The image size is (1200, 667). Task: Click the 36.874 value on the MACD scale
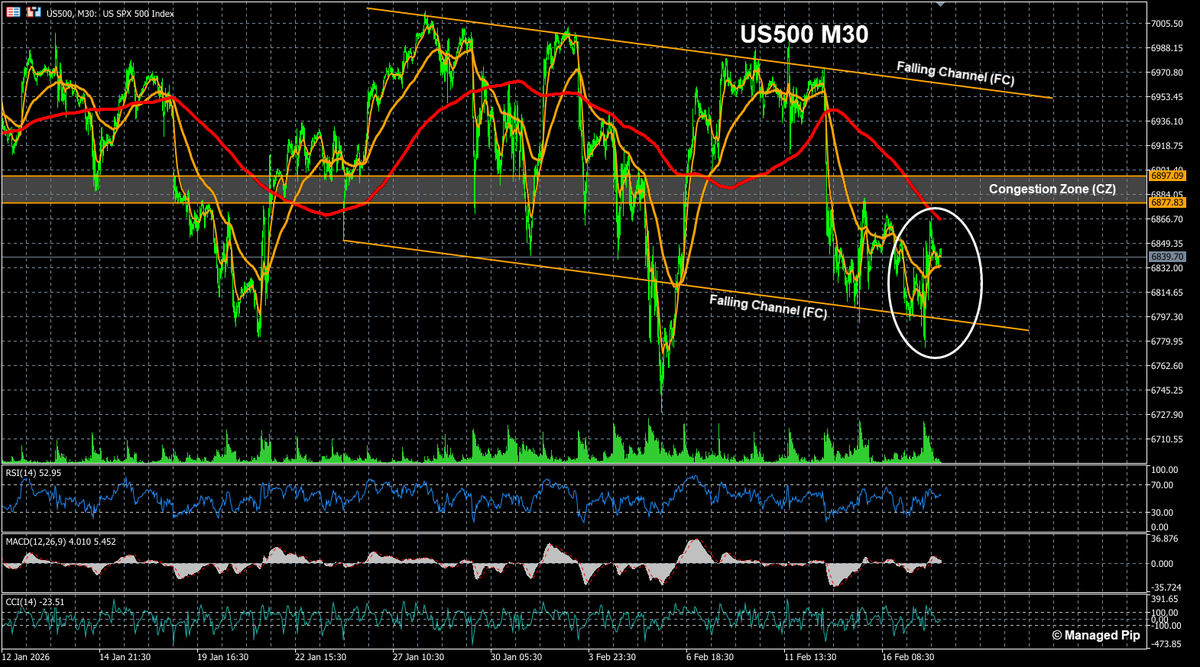tap(1164, 540)
